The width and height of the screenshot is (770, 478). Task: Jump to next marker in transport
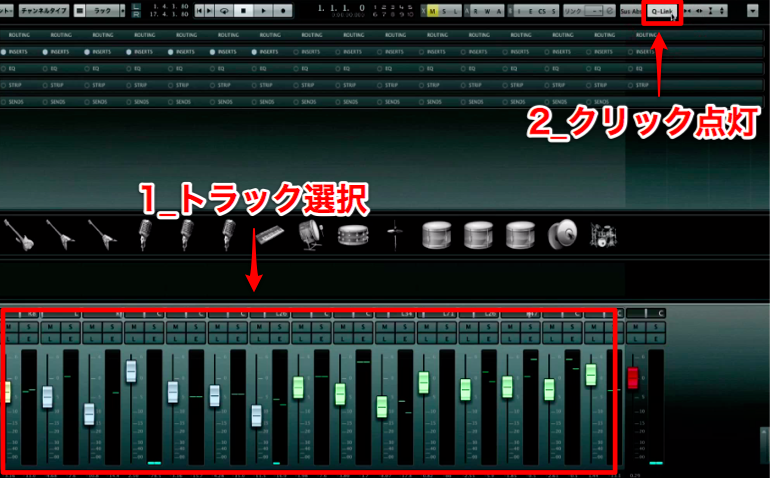[x=209, y=10]
